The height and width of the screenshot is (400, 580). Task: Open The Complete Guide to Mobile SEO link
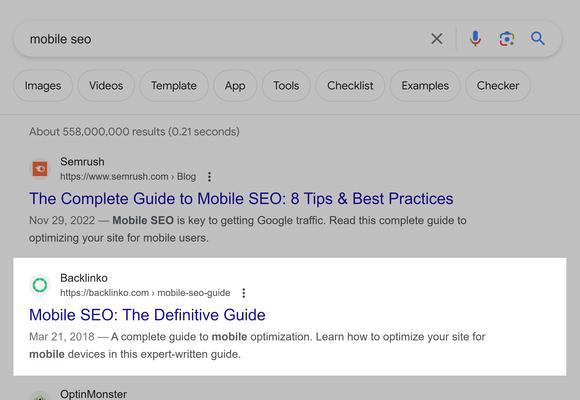coord(241,199)
